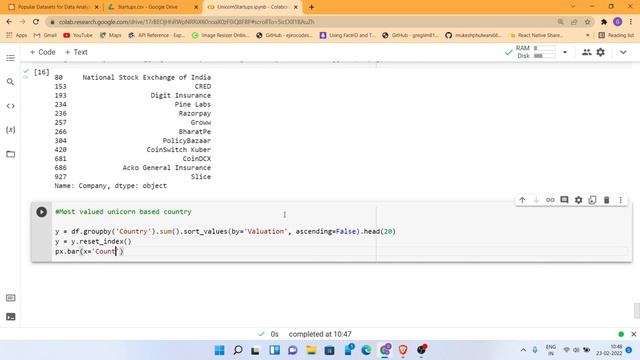Move cell up with arrow icon
640x360 pixels.
[522, 200]
